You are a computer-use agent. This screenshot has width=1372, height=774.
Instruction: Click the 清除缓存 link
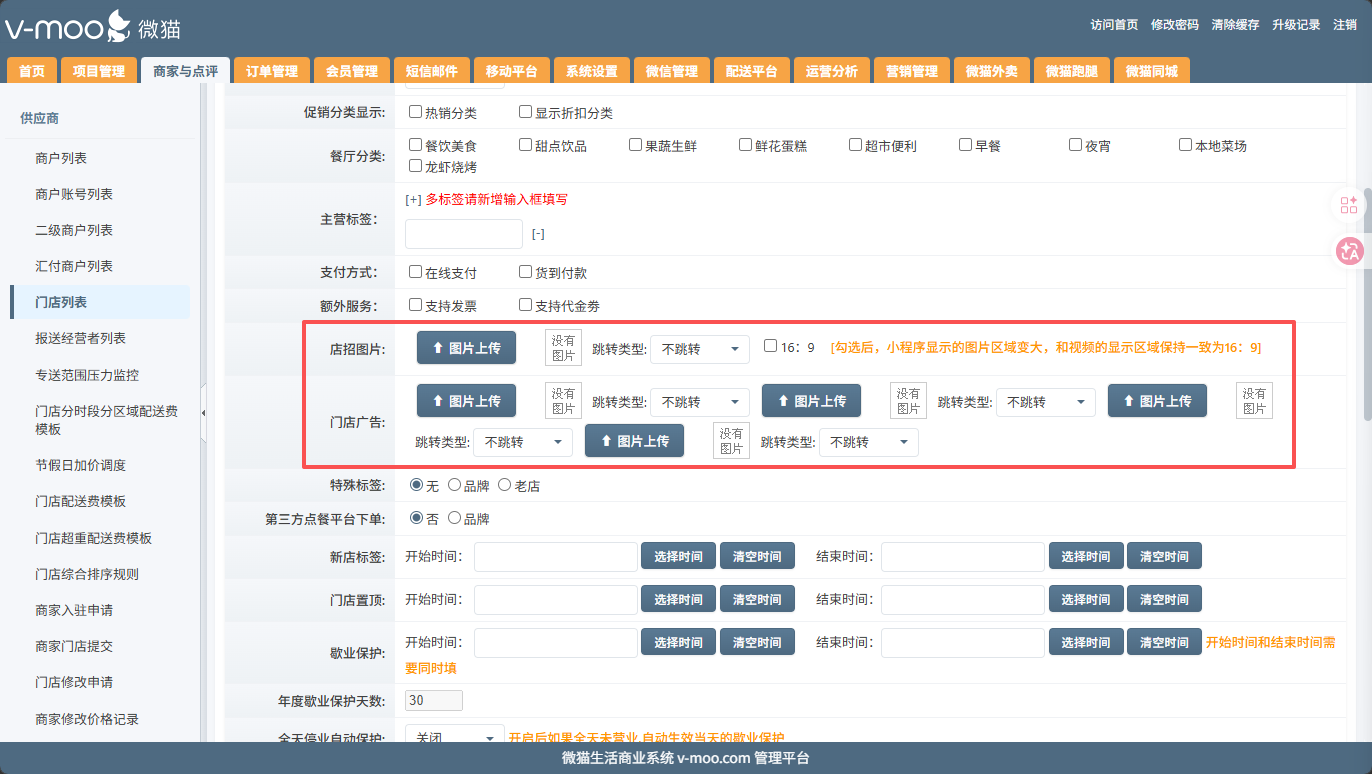coord(1235,25)
